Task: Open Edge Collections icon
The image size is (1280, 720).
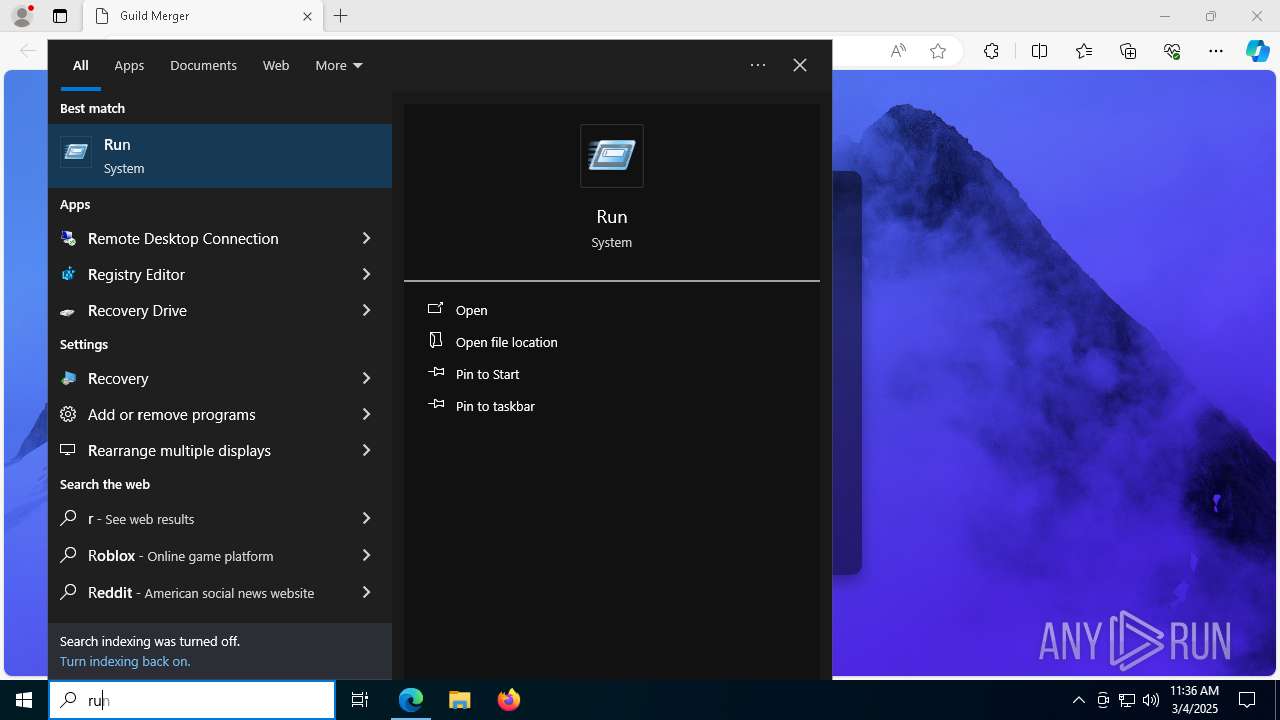Action: (1128, 51)
